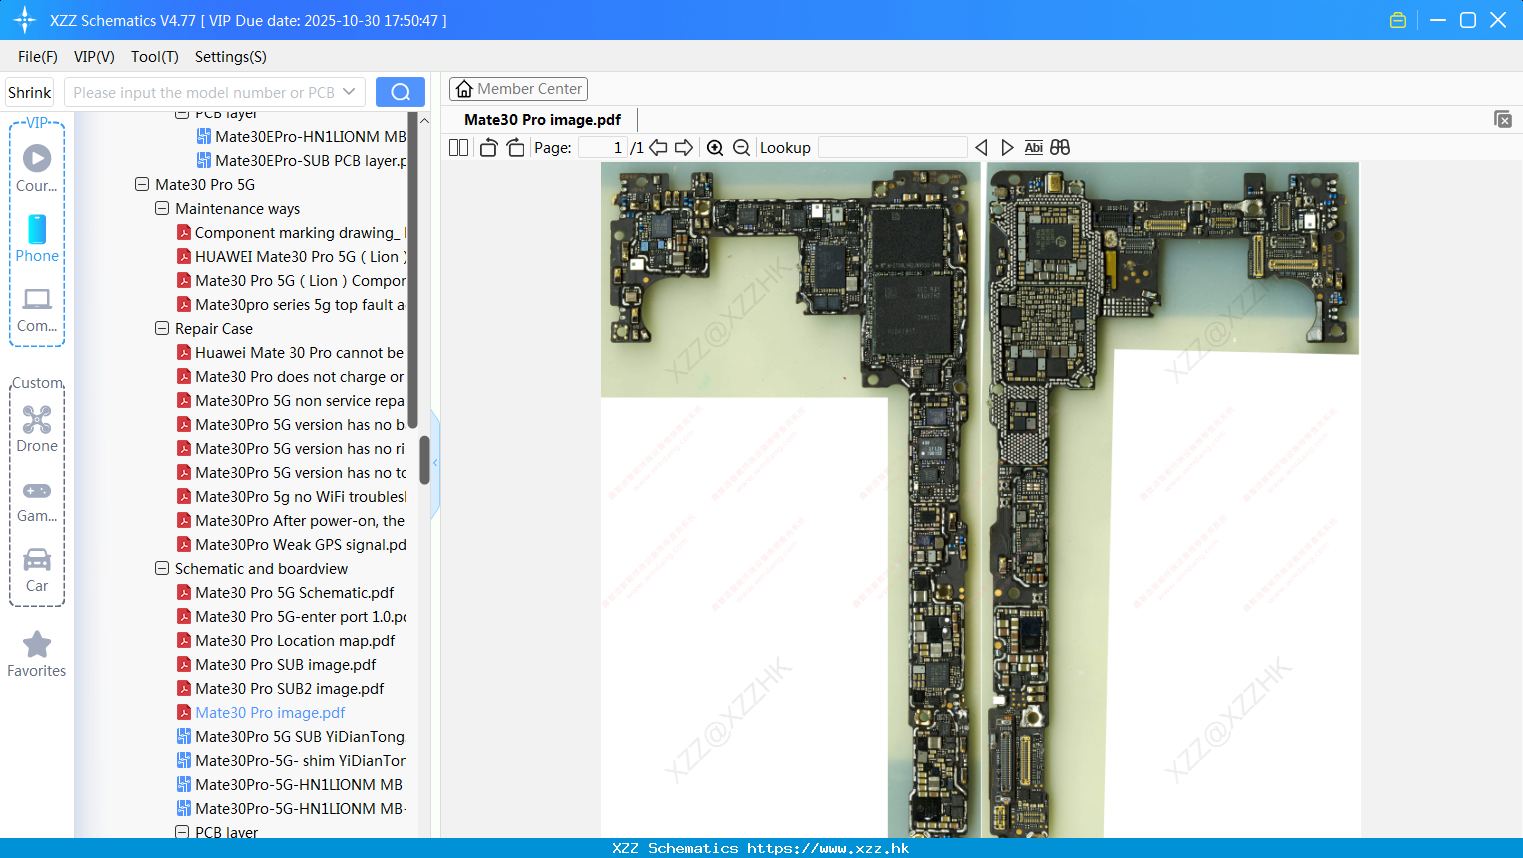Click the Member Center button
This screenshot has height=858, width=1523.
(518, 89)
